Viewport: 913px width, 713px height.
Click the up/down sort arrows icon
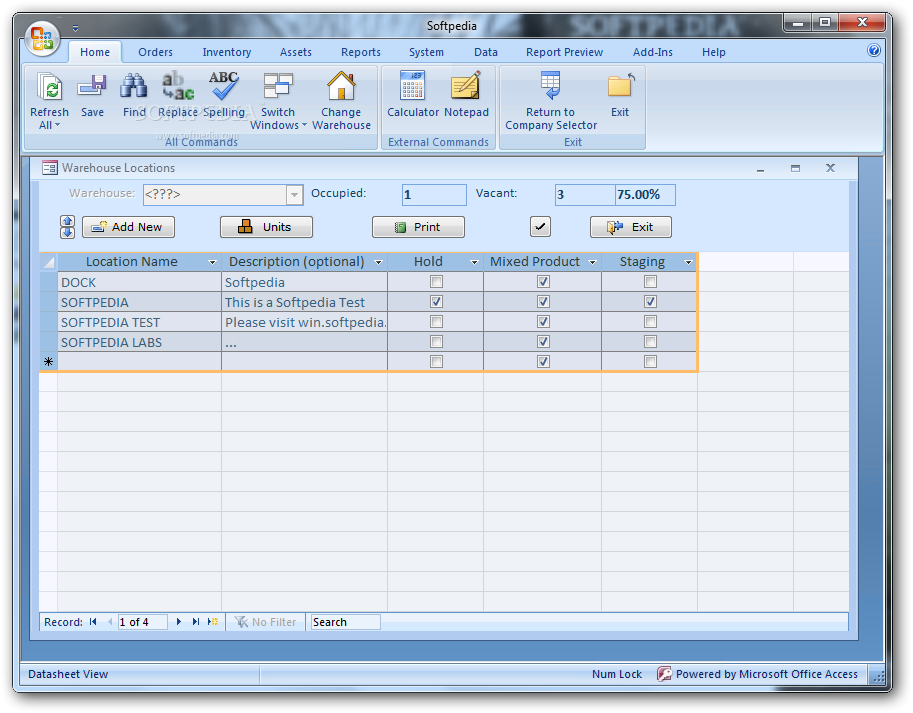(x=68, y=227)
